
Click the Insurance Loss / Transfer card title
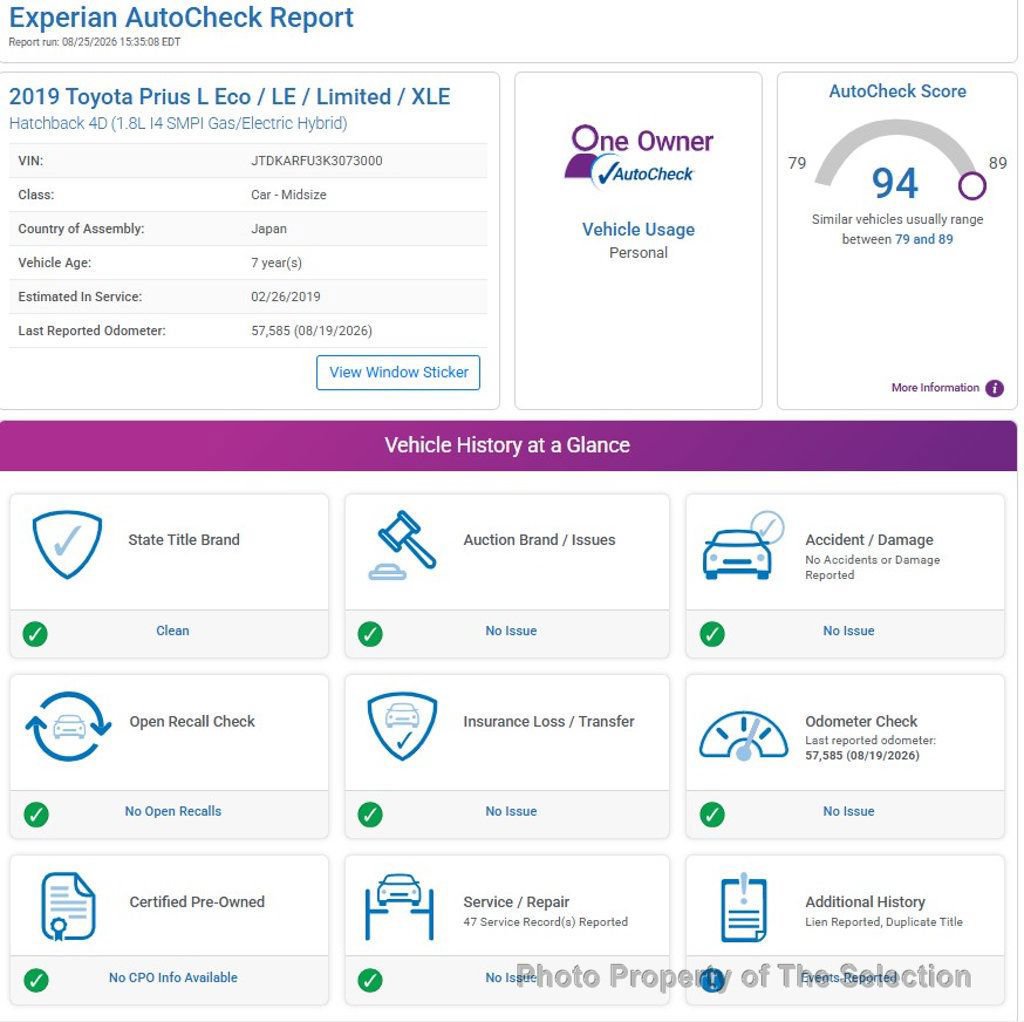549,722
